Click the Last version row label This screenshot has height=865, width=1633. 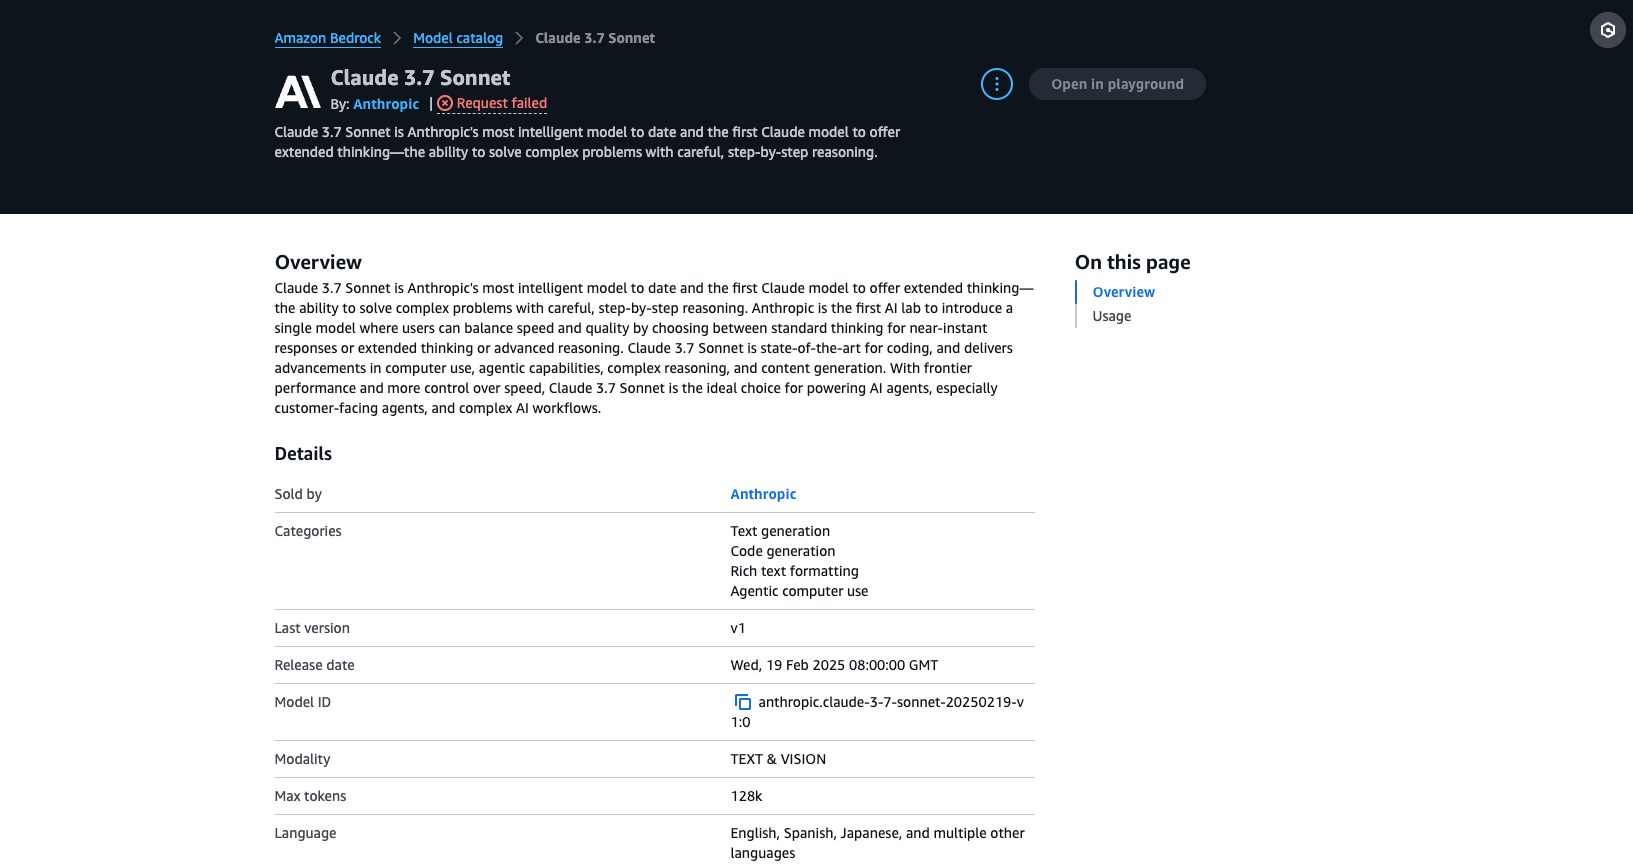point(312,628)
